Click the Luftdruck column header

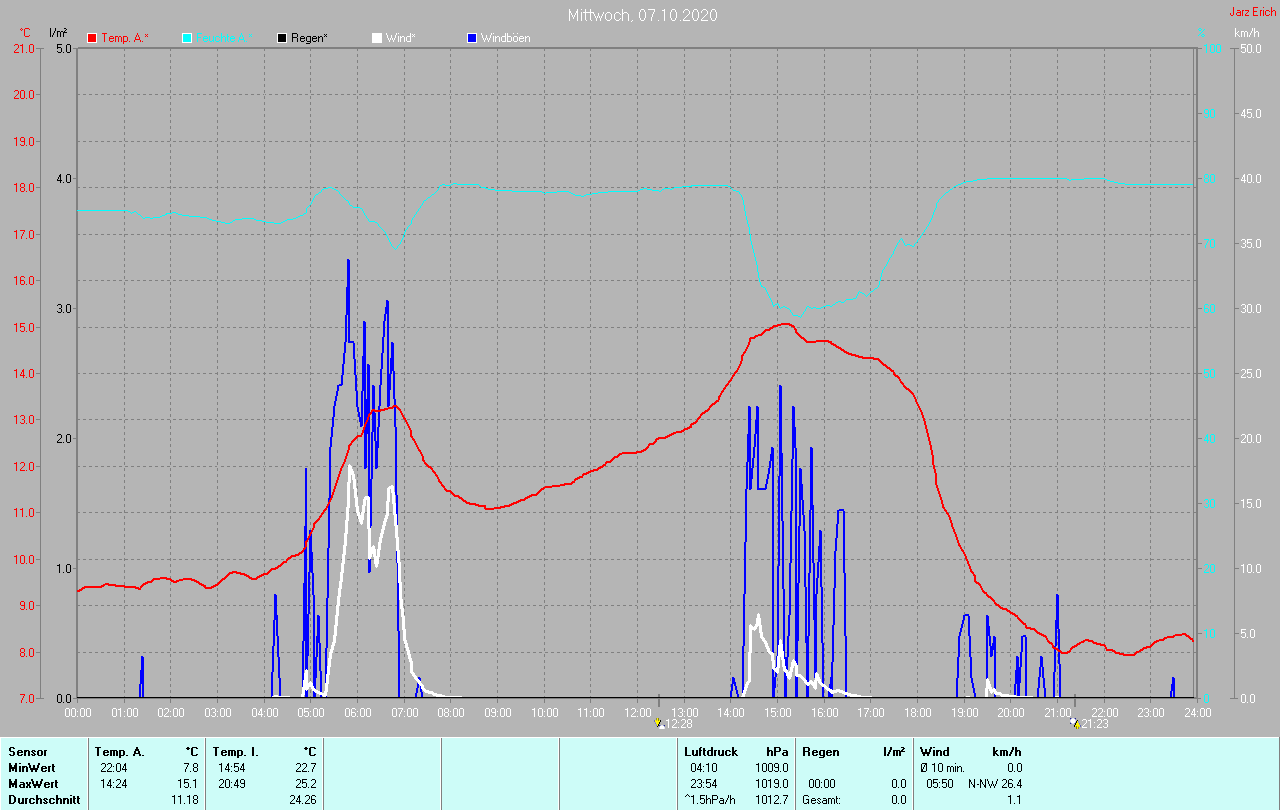[711, 752]
